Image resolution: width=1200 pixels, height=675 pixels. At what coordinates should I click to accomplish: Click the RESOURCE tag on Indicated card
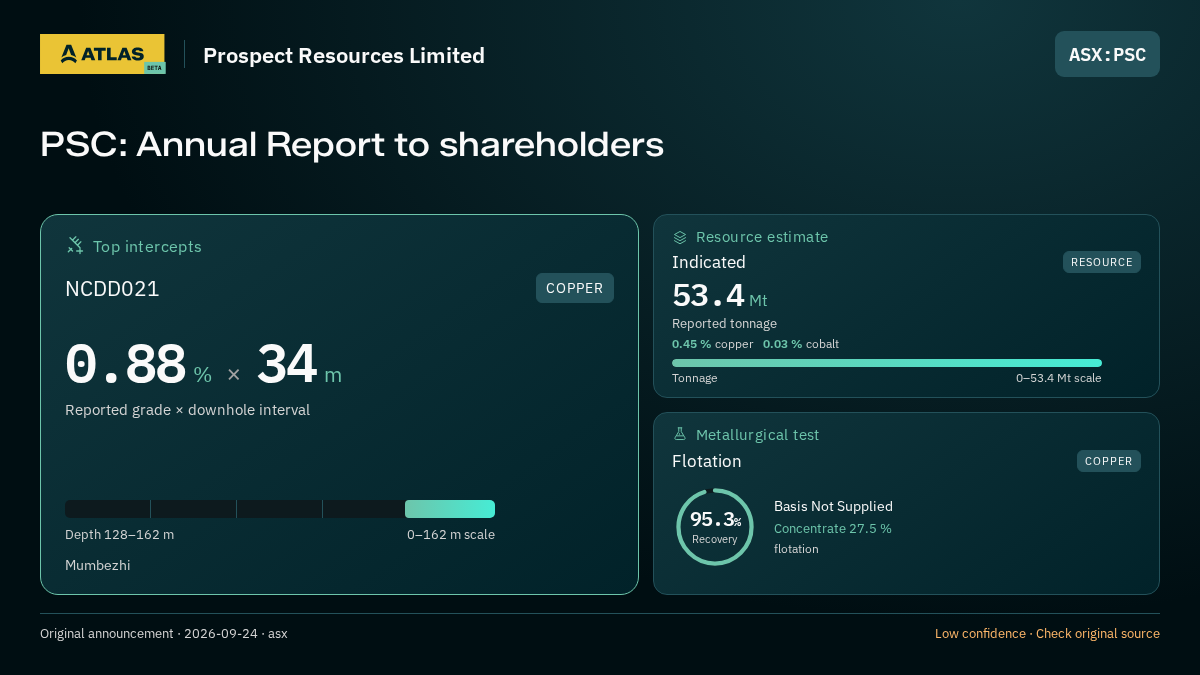(x=1102, y=262)
